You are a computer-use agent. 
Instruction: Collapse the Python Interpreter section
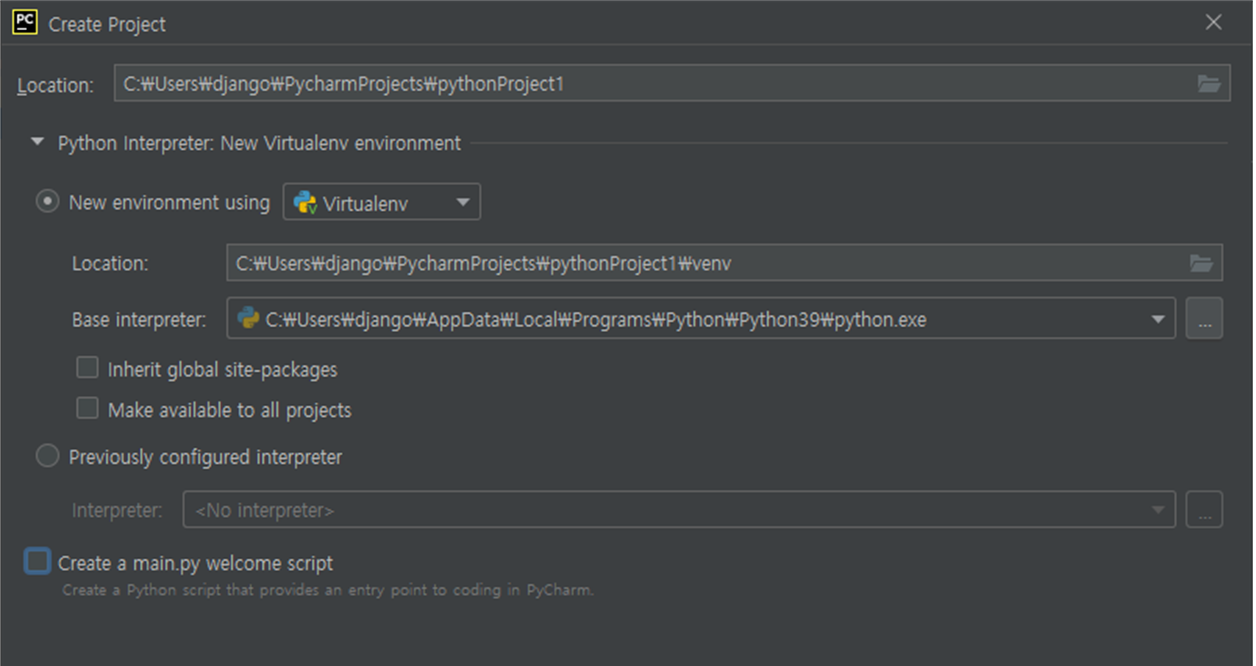(38, 143)
